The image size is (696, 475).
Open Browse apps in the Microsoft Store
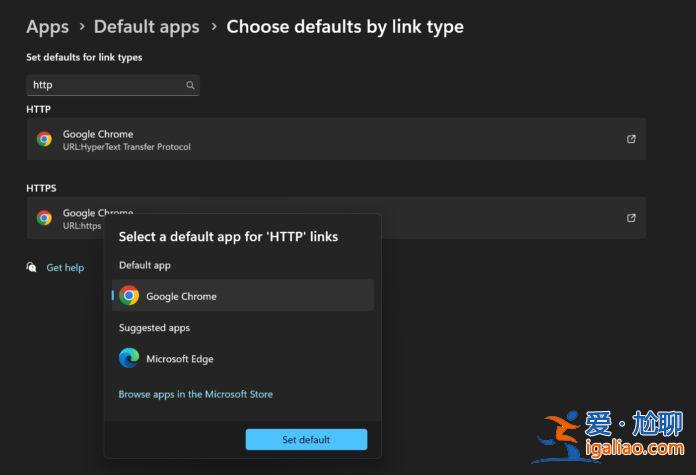tap(195, 394)
